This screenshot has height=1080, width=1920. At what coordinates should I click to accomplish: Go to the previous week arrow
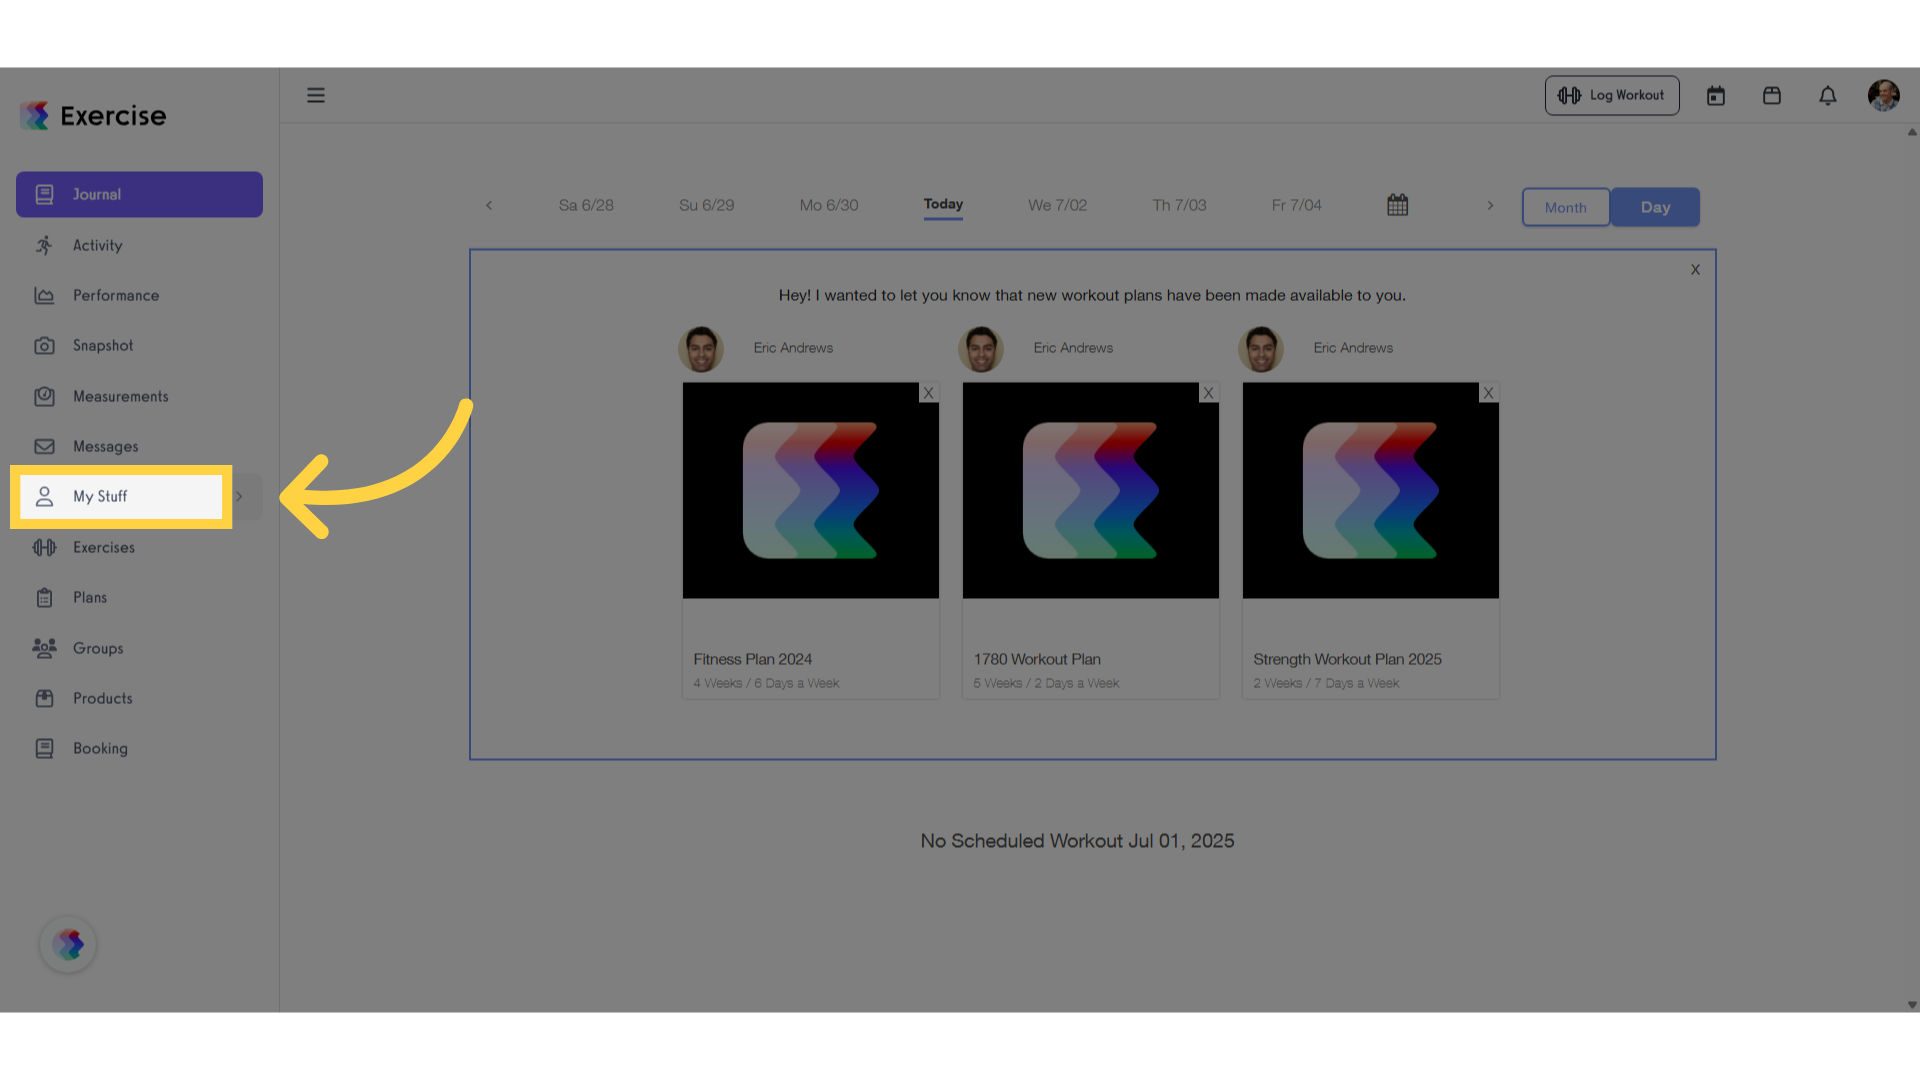coord(489,205)
